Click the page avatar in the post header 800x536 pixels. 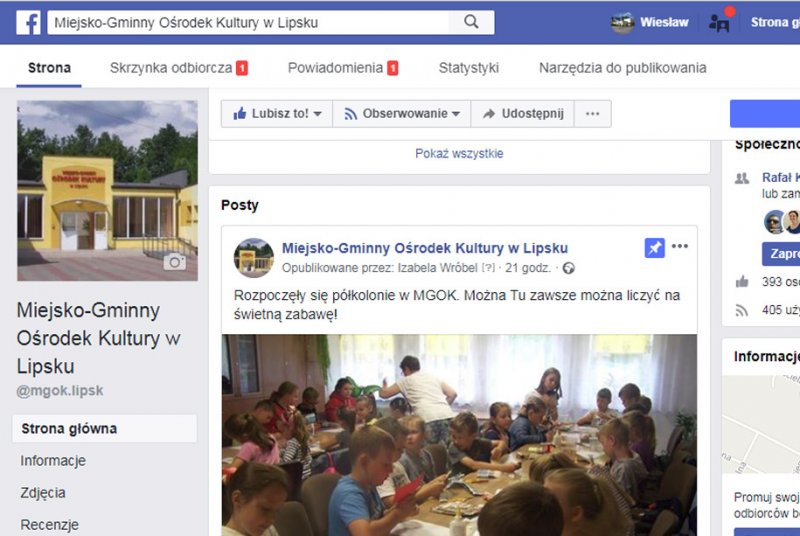tap(254, 258)
